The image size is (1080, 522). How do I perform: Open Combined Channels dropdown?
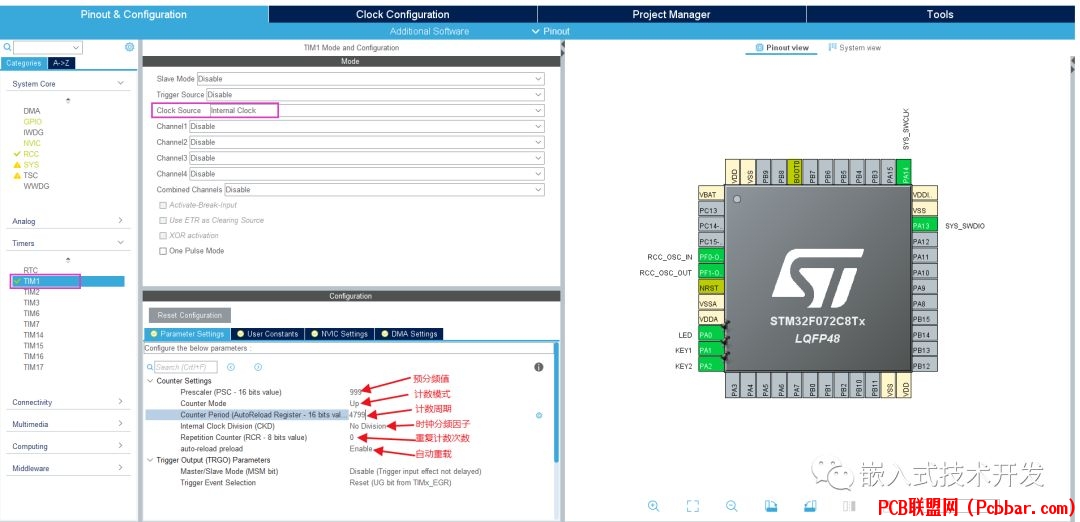point(384,189)
